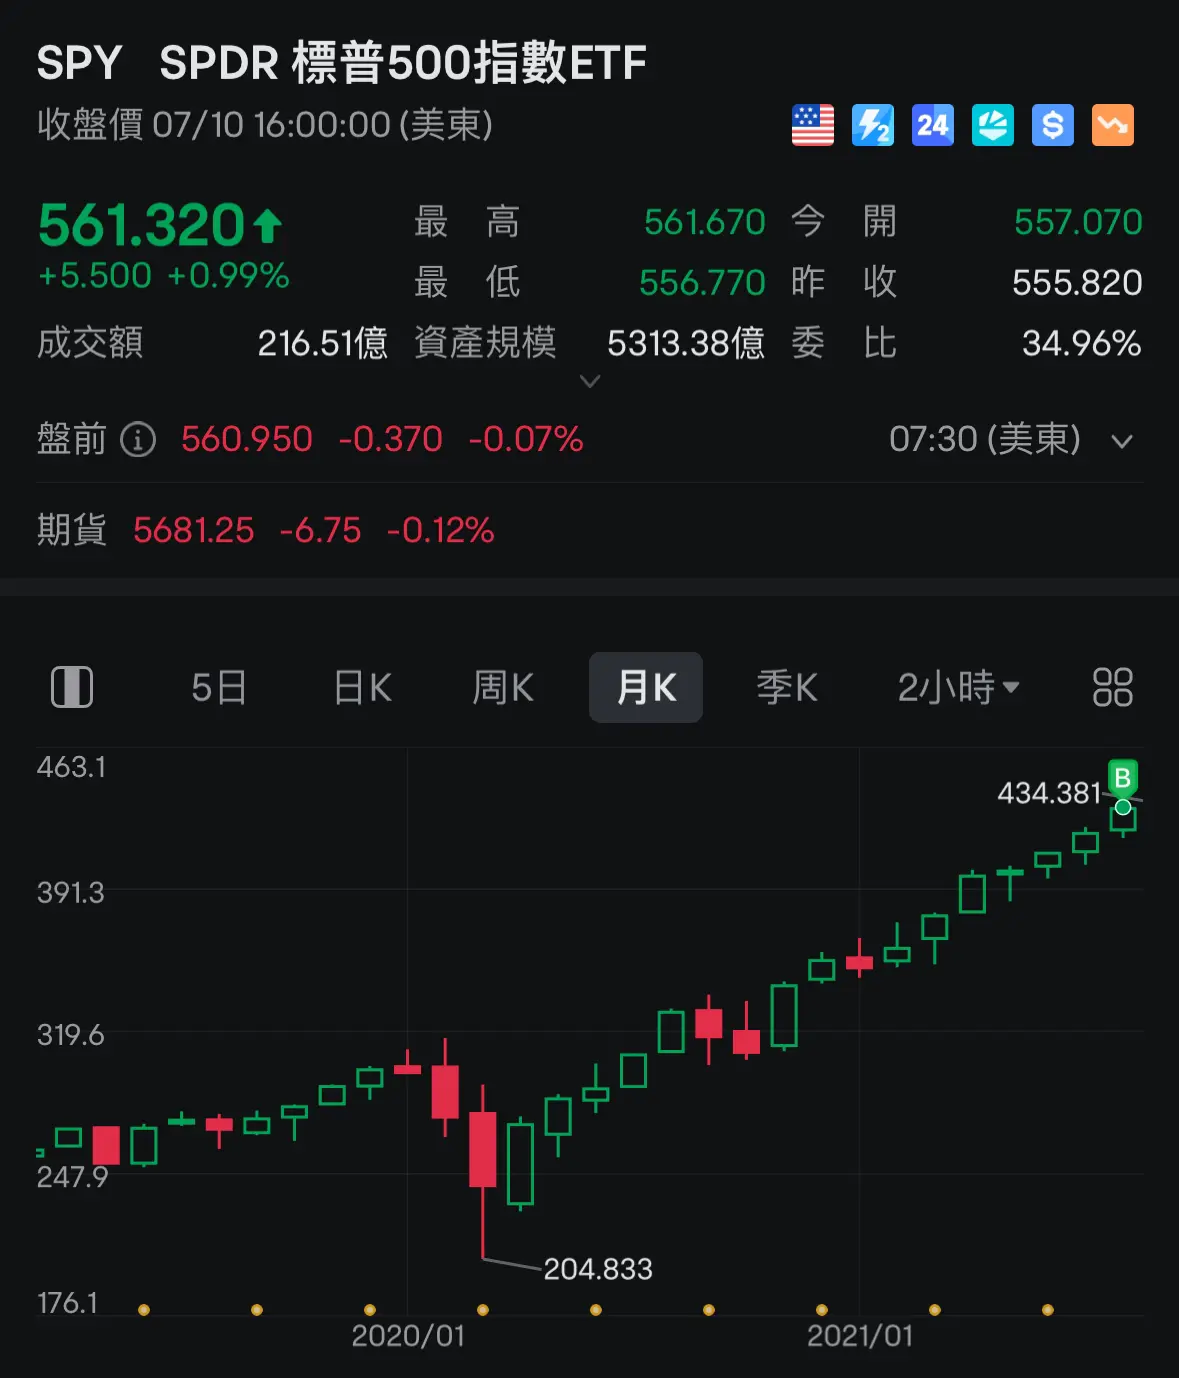Screen dimensions: 1179x1378
Task: Switch to the 5日 chart tab
Action: click(219, 687)
